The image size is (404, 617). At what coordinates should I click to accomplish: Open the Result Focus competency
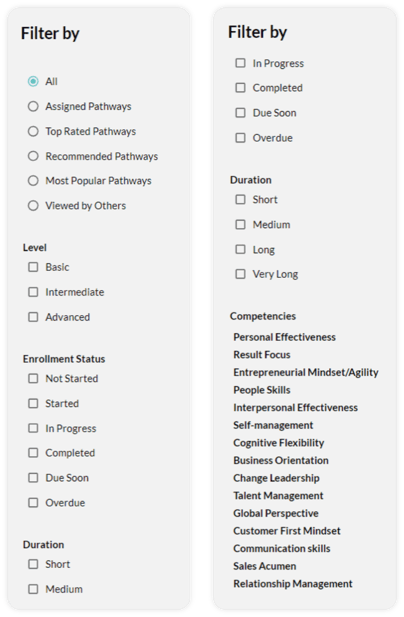[x=262, y=355]
